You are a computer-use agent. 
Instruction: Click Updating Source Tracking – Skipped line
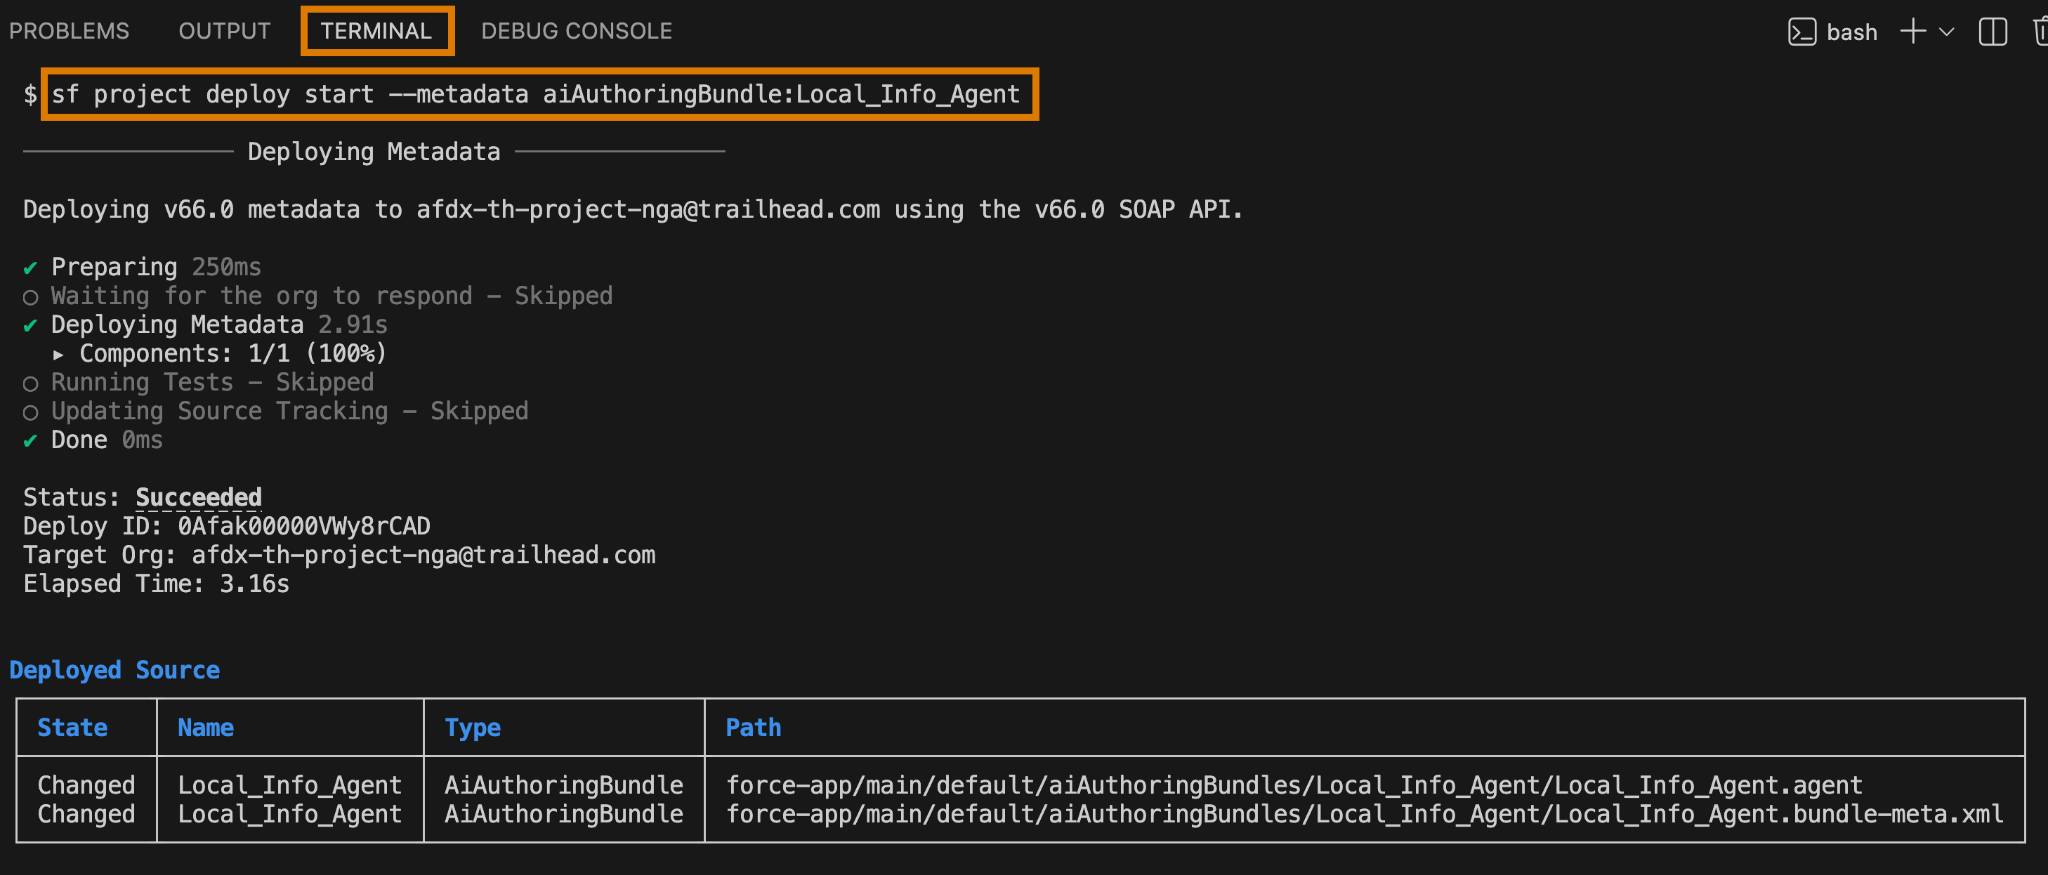point(275,411)
